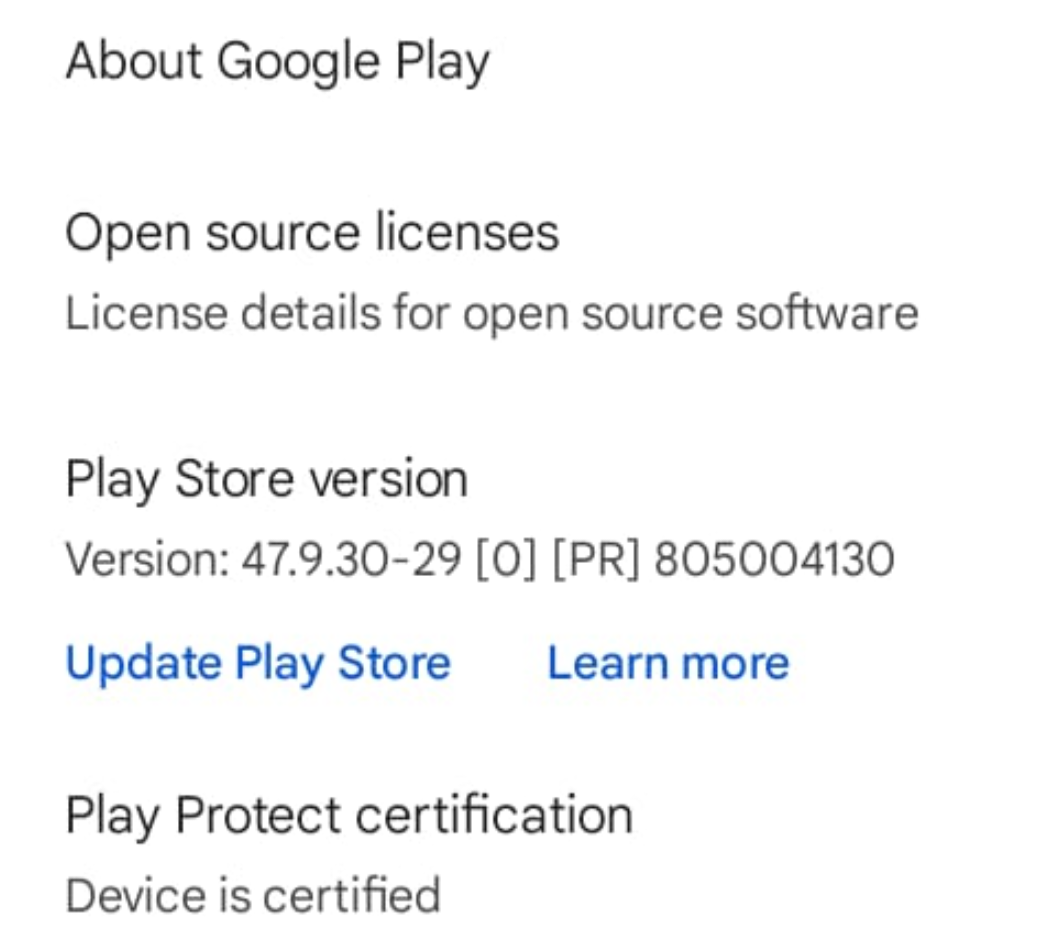Open the Open source licenses entry
The image size is (1044, 950).
[311, 233]
